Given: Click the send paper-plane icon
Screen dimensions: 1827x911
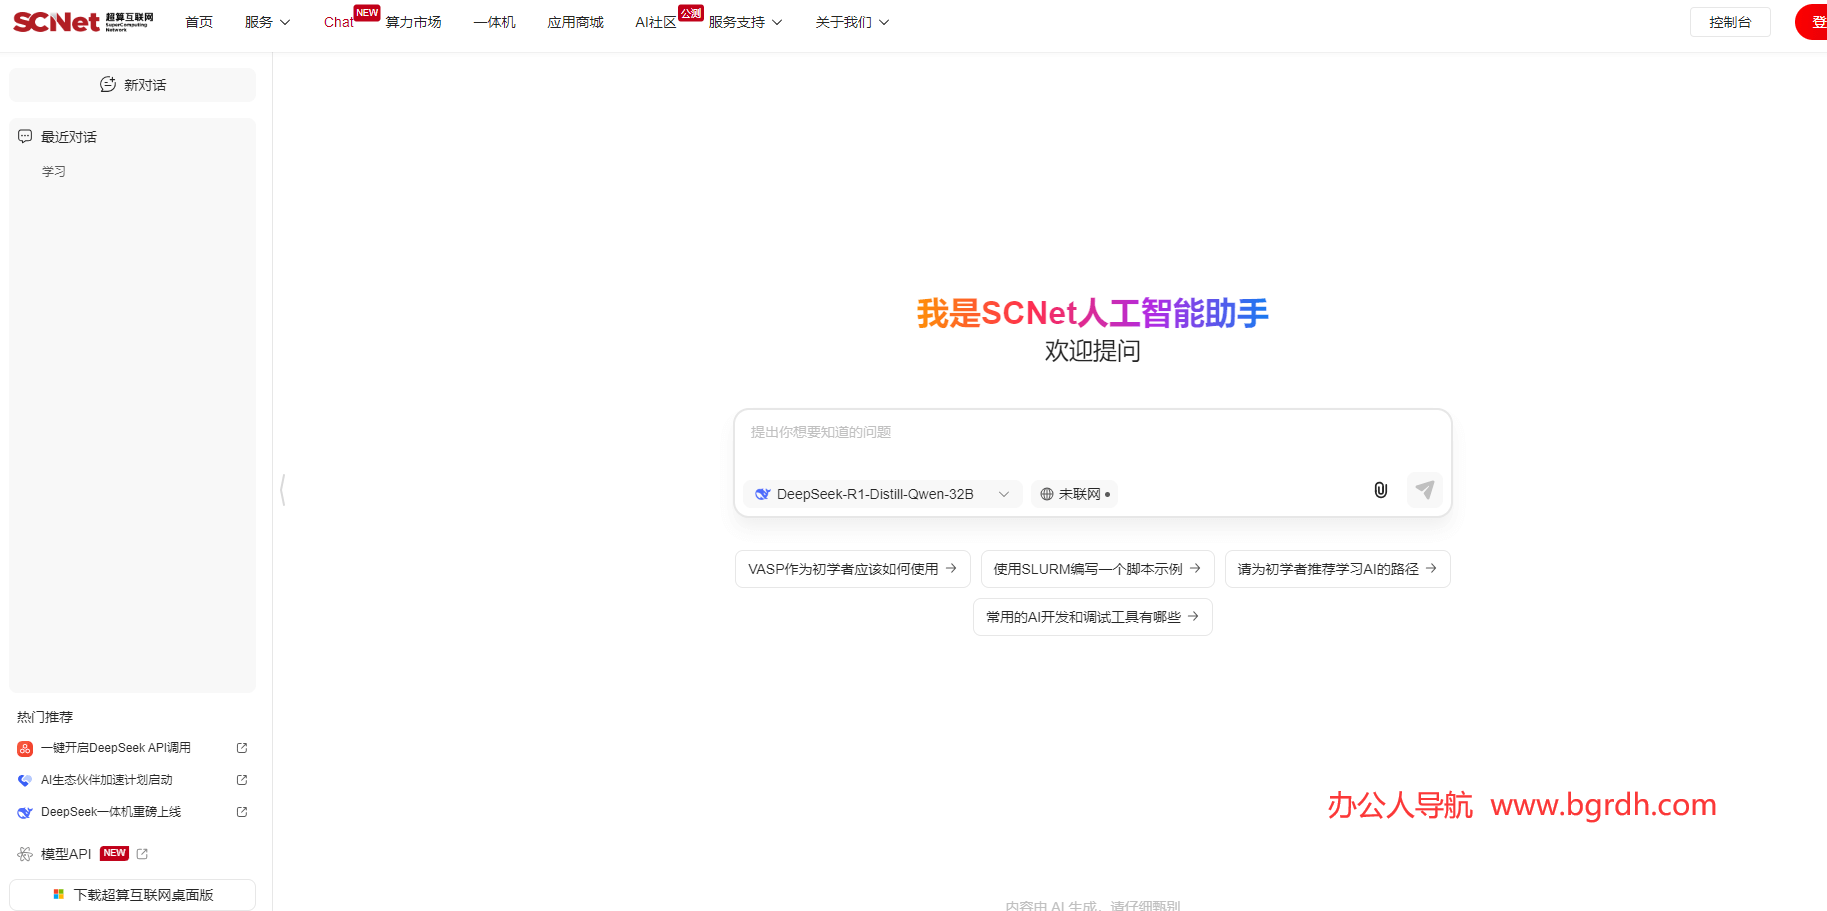Looking at the screenshot, I should [x=1424, y=490].
